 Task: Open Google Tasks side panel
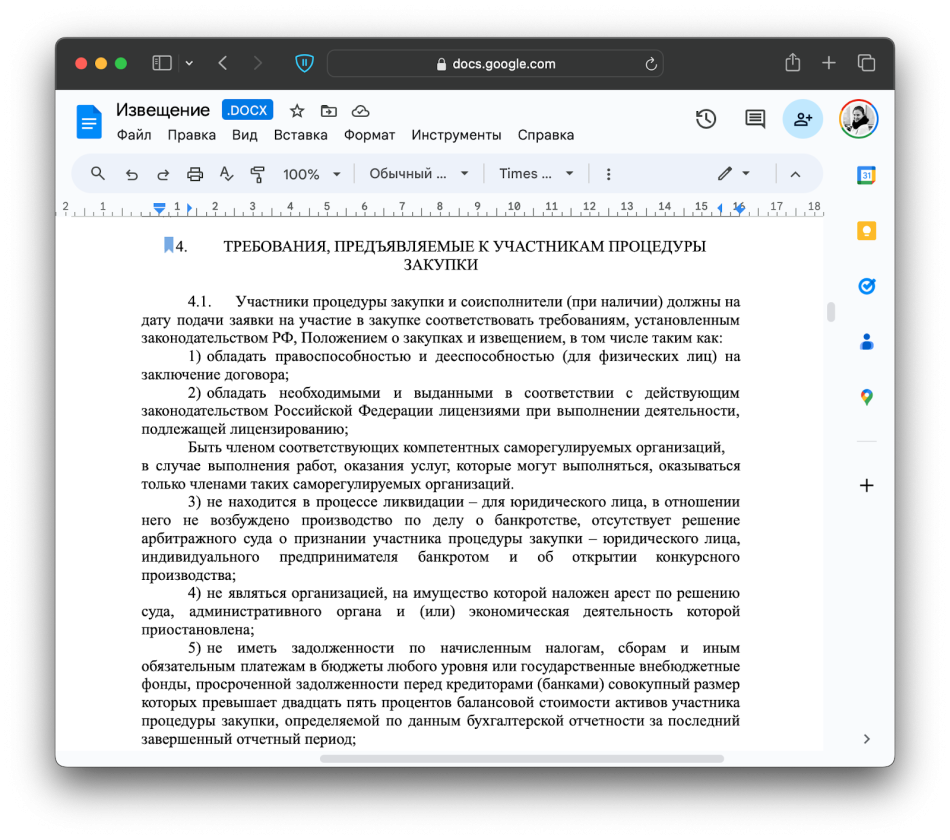pyautogui.click(x=866, y=286)
